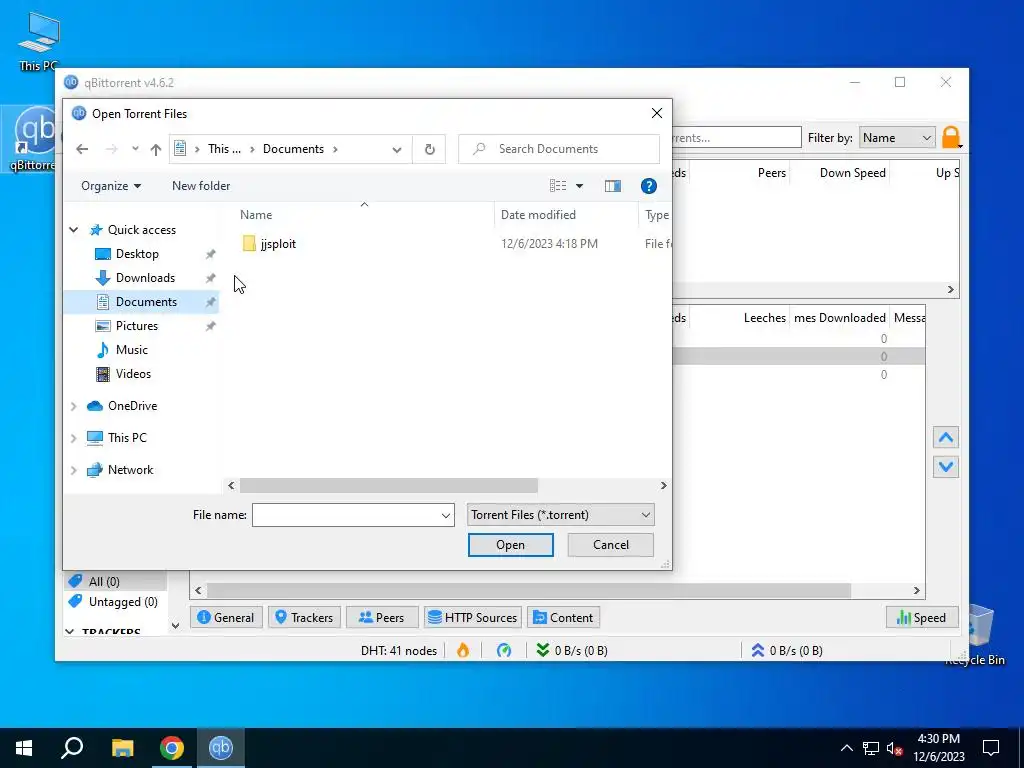This screenshot has width=1024, height=768.
Task: Cancel the Open Torrent Files dialog
Action: 611,545
